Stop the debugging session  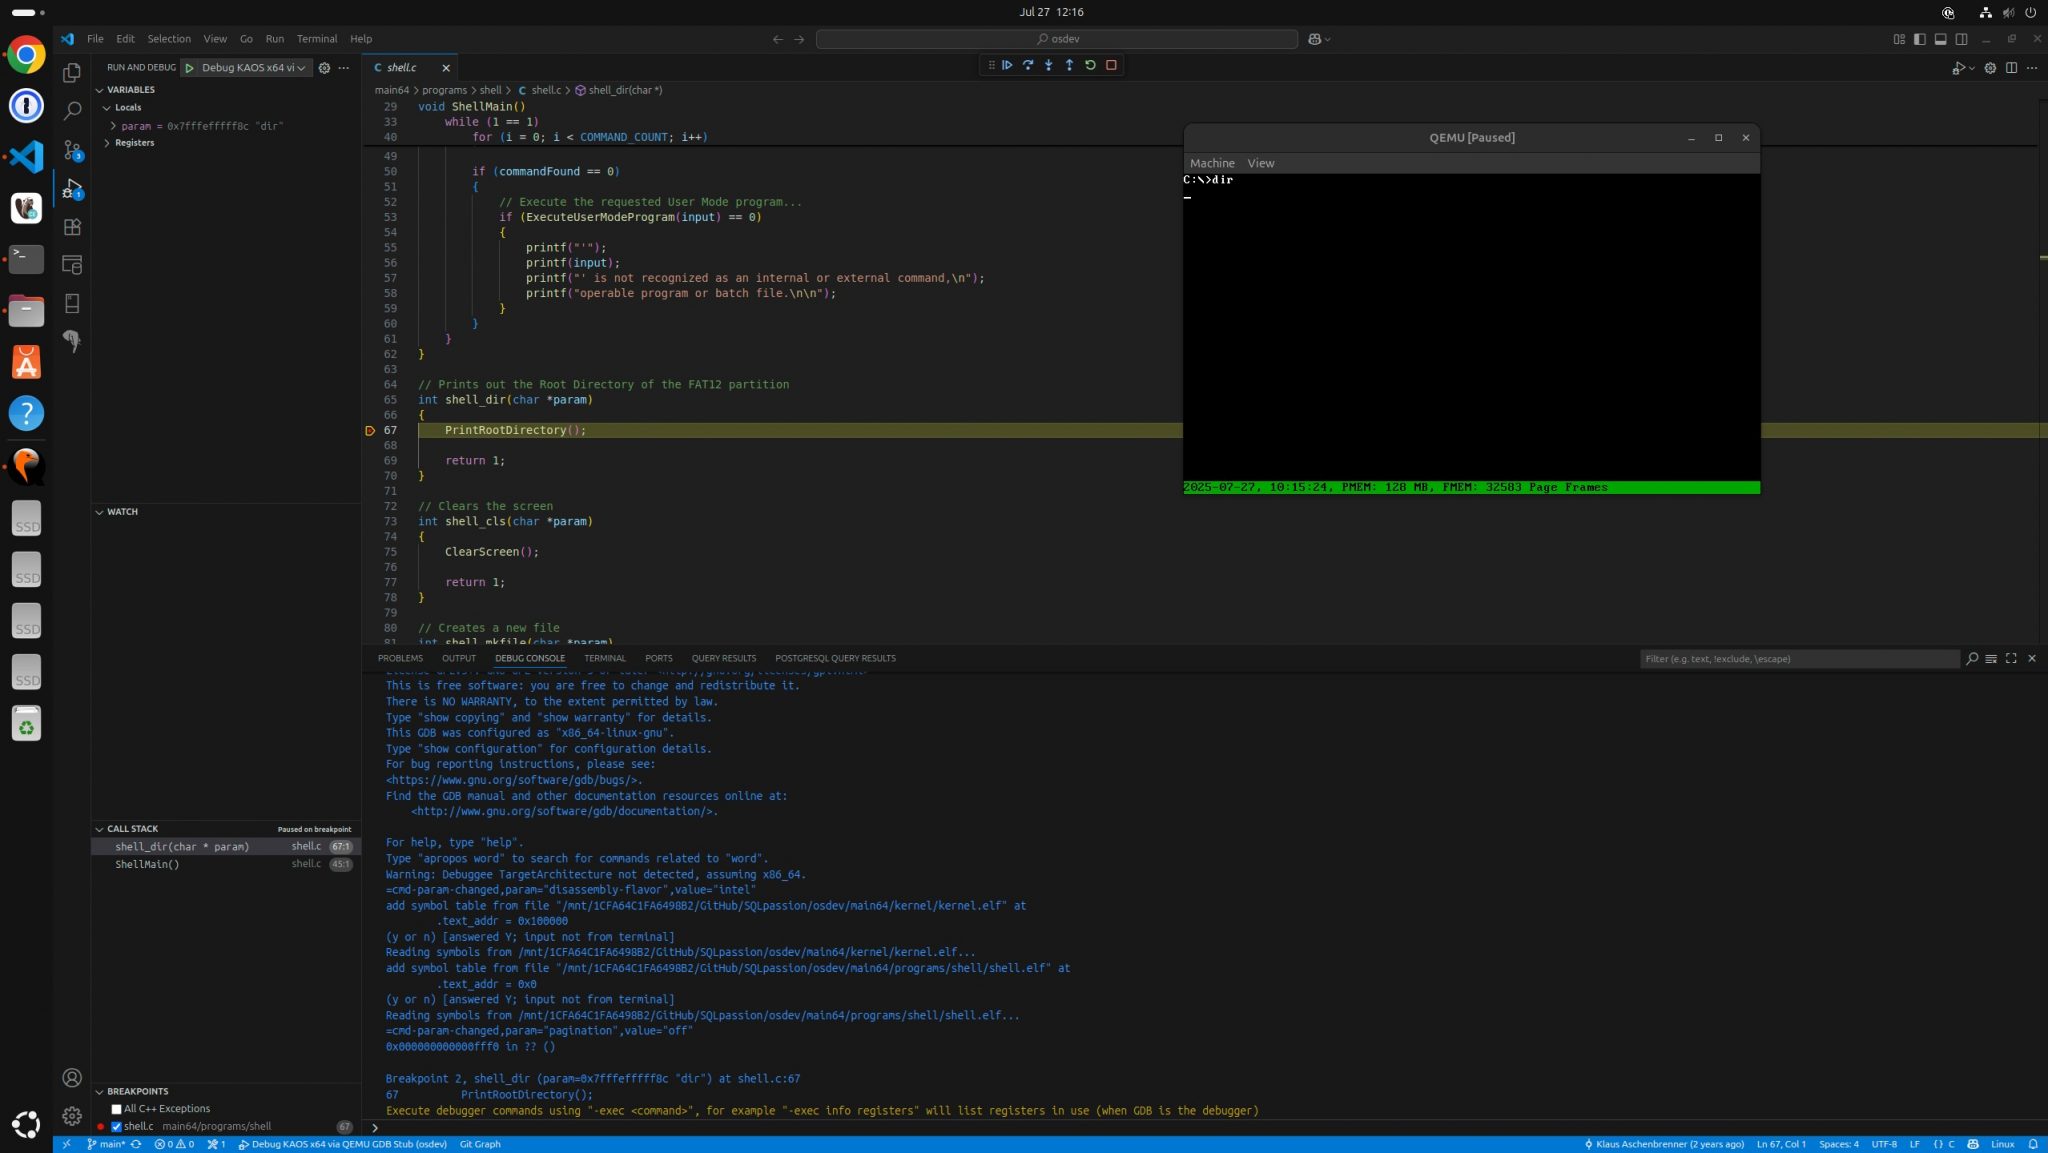(1111, 65)
